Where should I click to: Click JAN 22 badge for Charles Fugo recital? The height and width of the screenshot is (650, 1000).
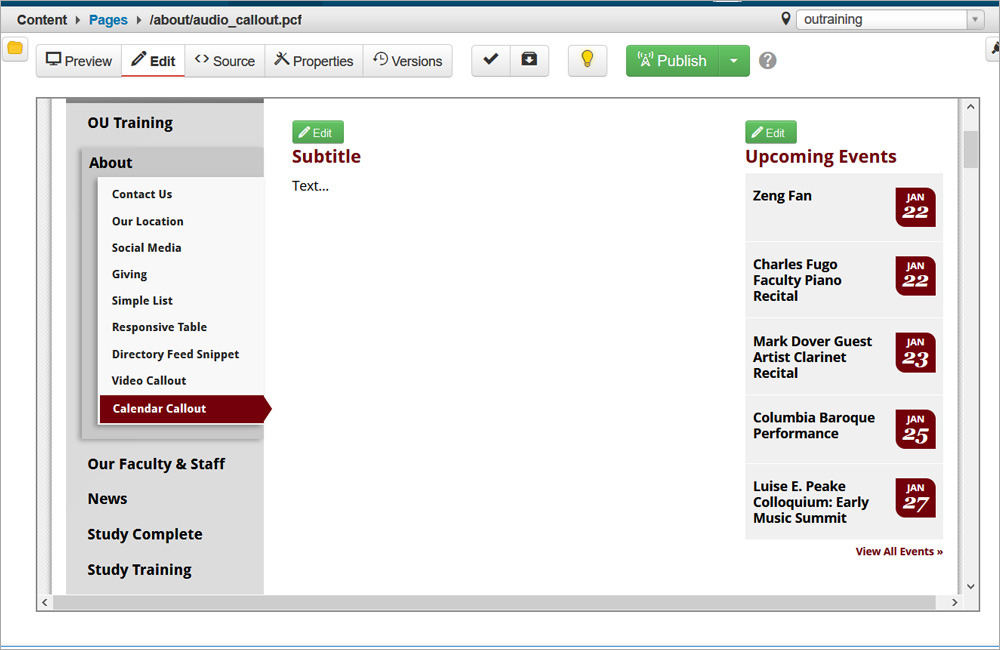tap(915, 276)
